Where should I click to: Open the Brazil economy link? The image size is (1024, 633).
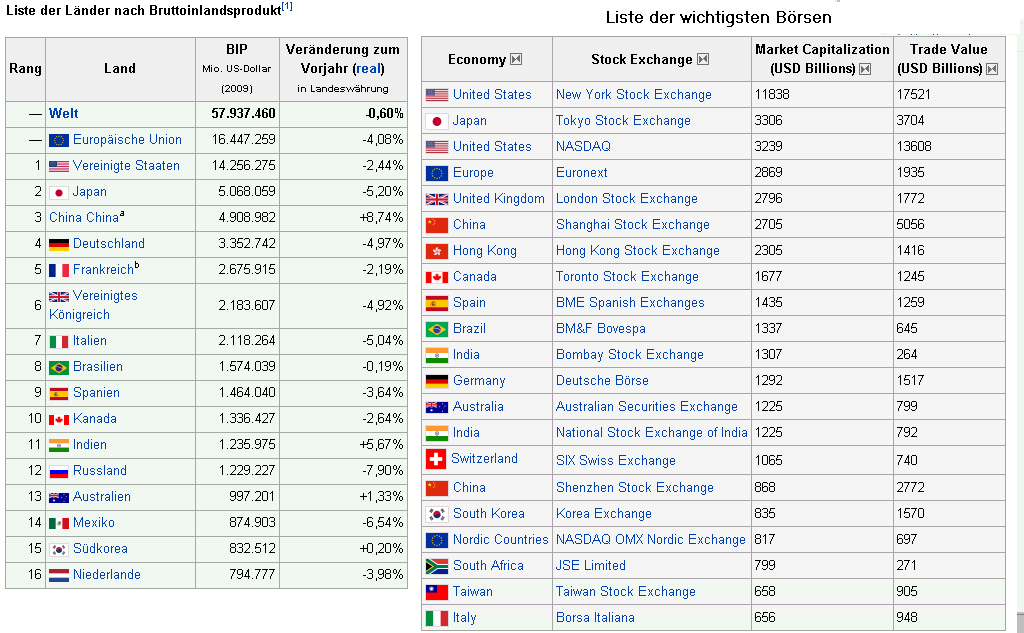pyautogui.click(x=469, y=329)
